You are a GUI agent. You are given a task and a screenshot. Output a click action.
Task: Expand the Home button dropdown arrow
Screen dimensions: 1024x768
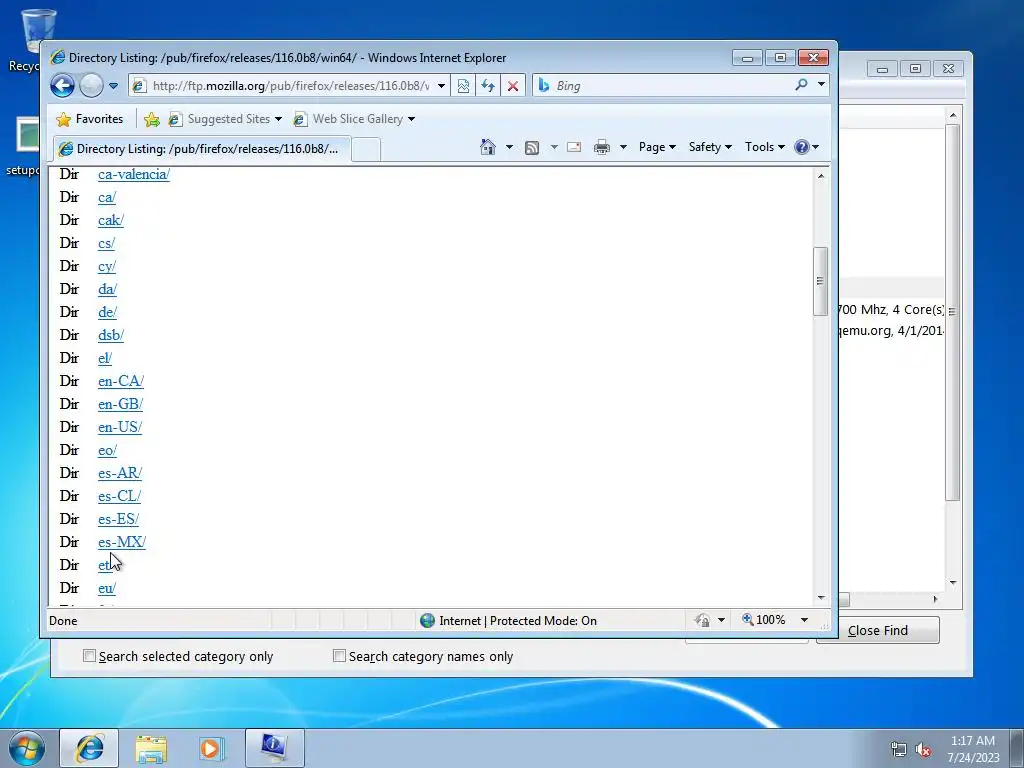pyautogui.click(x=509, y=147)
